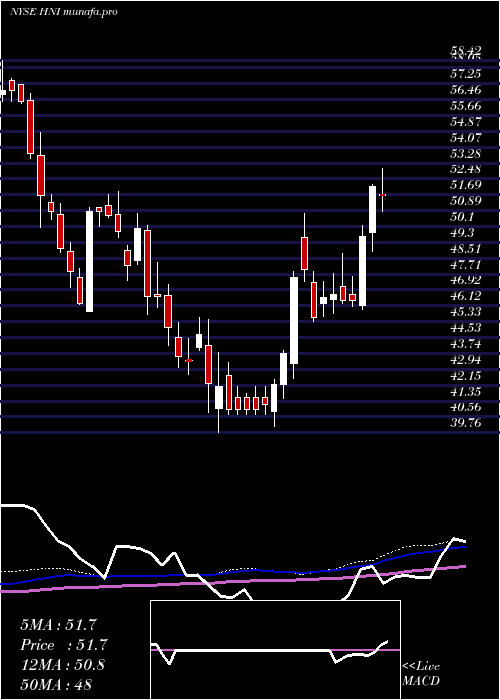Click the 41.35 price axis label

[x=466, y=392]
